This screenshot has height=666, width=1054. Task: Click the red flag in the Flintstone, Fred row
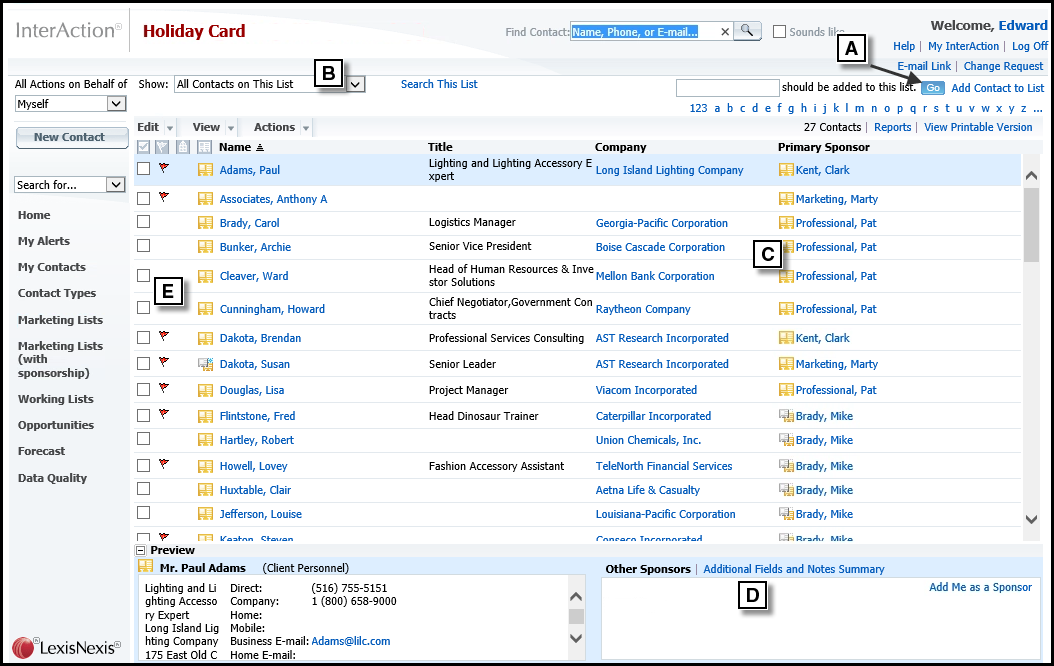(x=163, y=413)
